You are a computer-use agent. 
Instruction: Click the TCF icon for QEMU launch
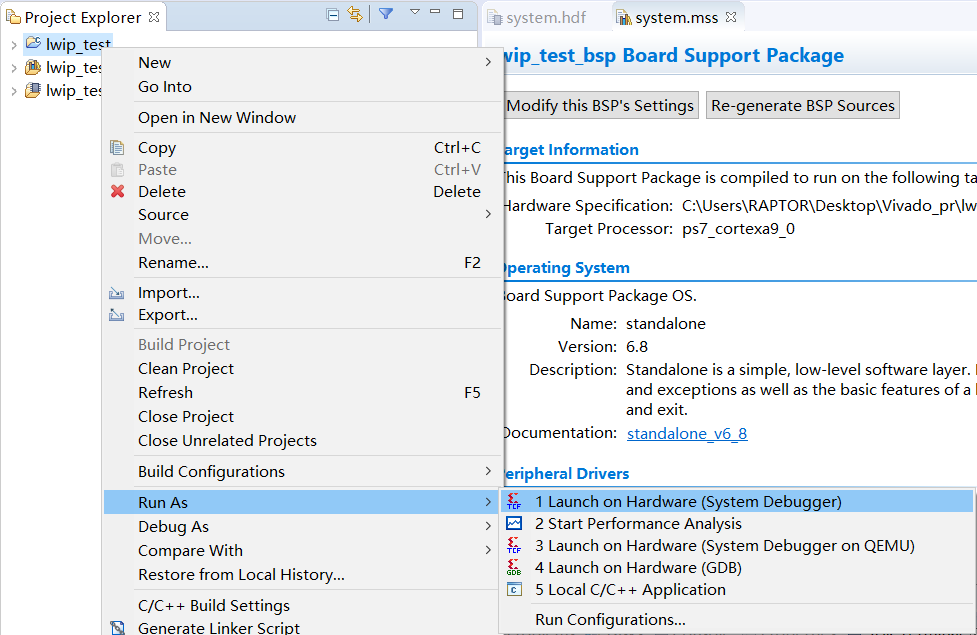coord(514,546)
